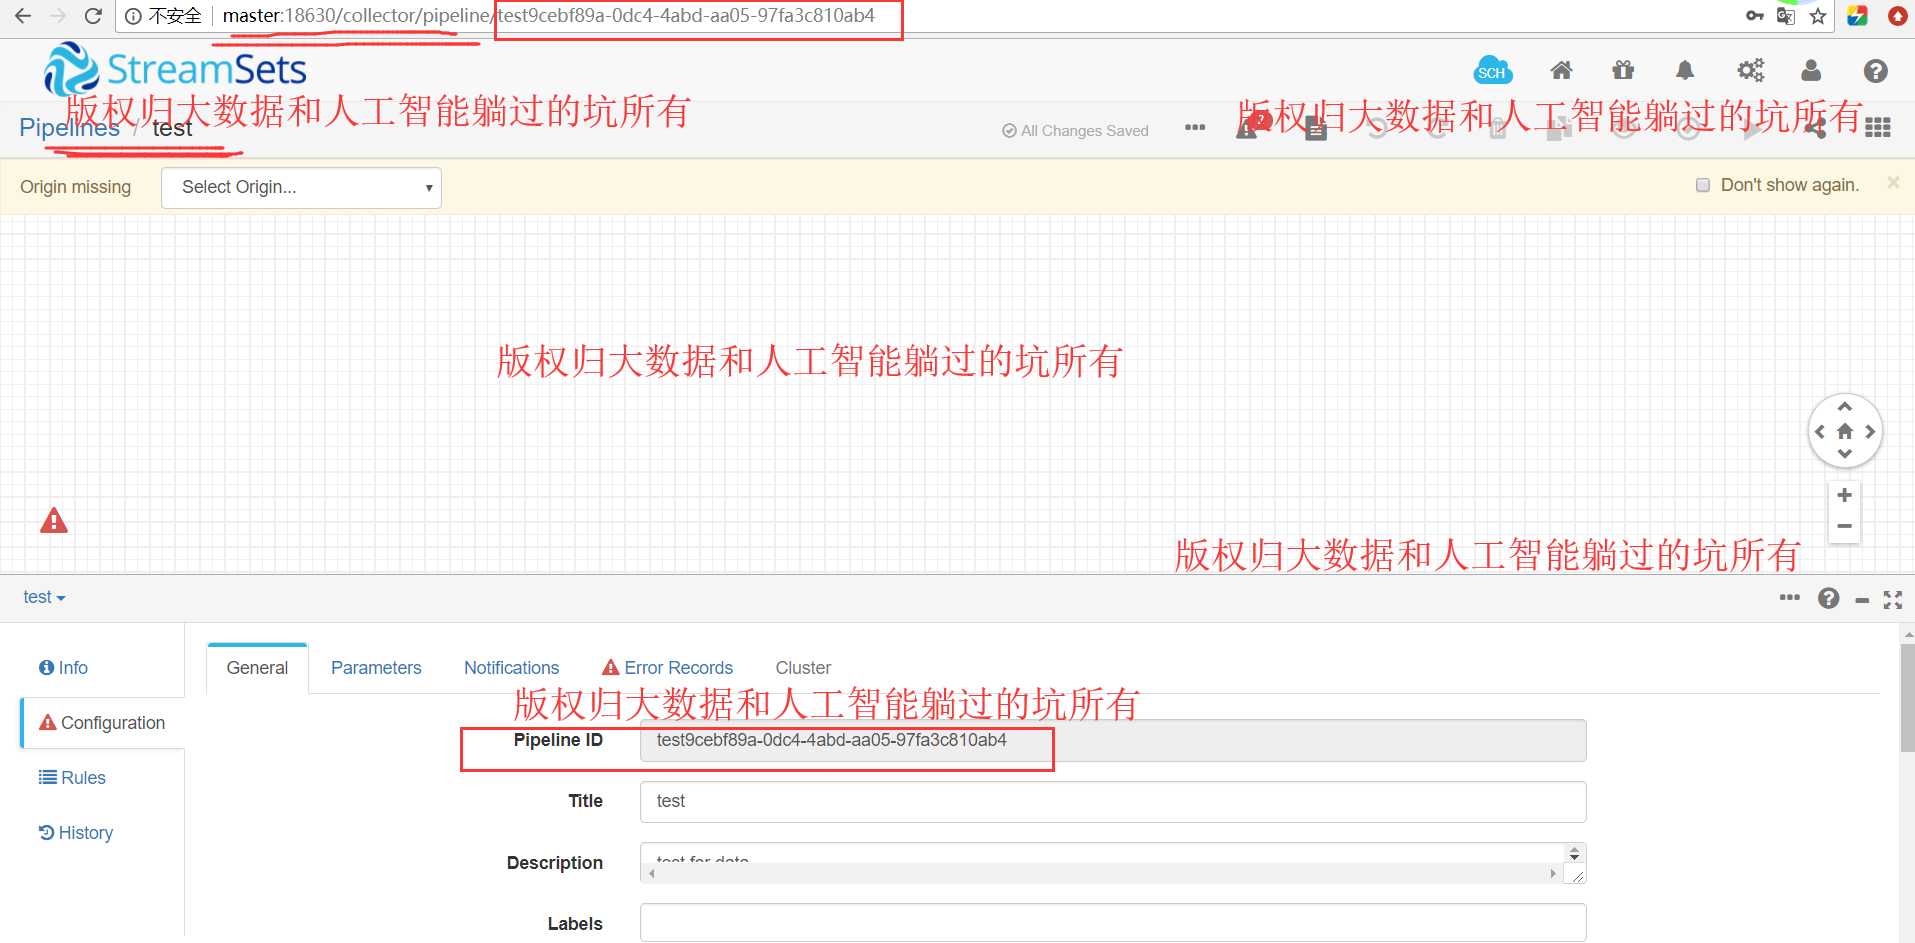Image resolution: width=1915 pixels, height=943 pixels.
Task: Maximize the detail panel
Action: [1893, 599]
